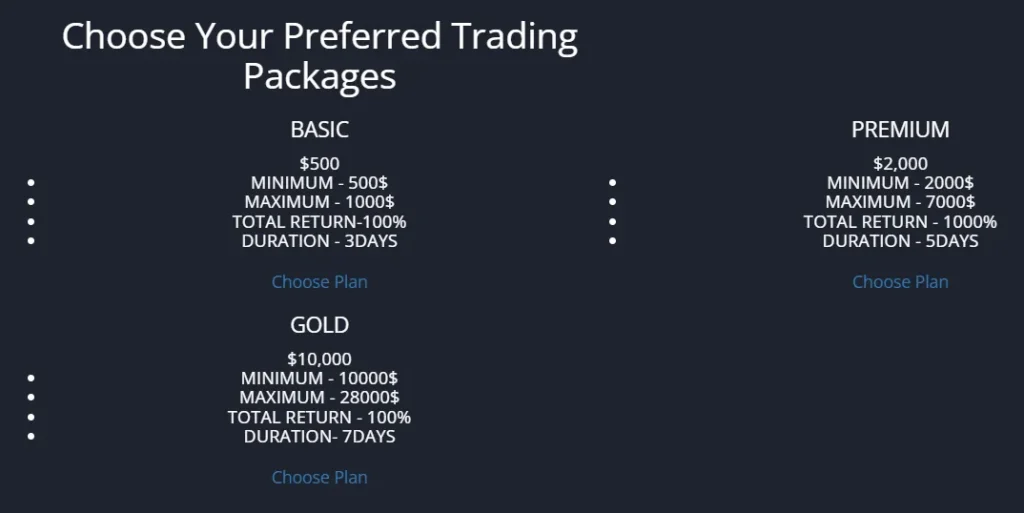The image size is (1024, 513).
Task: Click Choose Plan under GOLD package
Action: (319, 477)
